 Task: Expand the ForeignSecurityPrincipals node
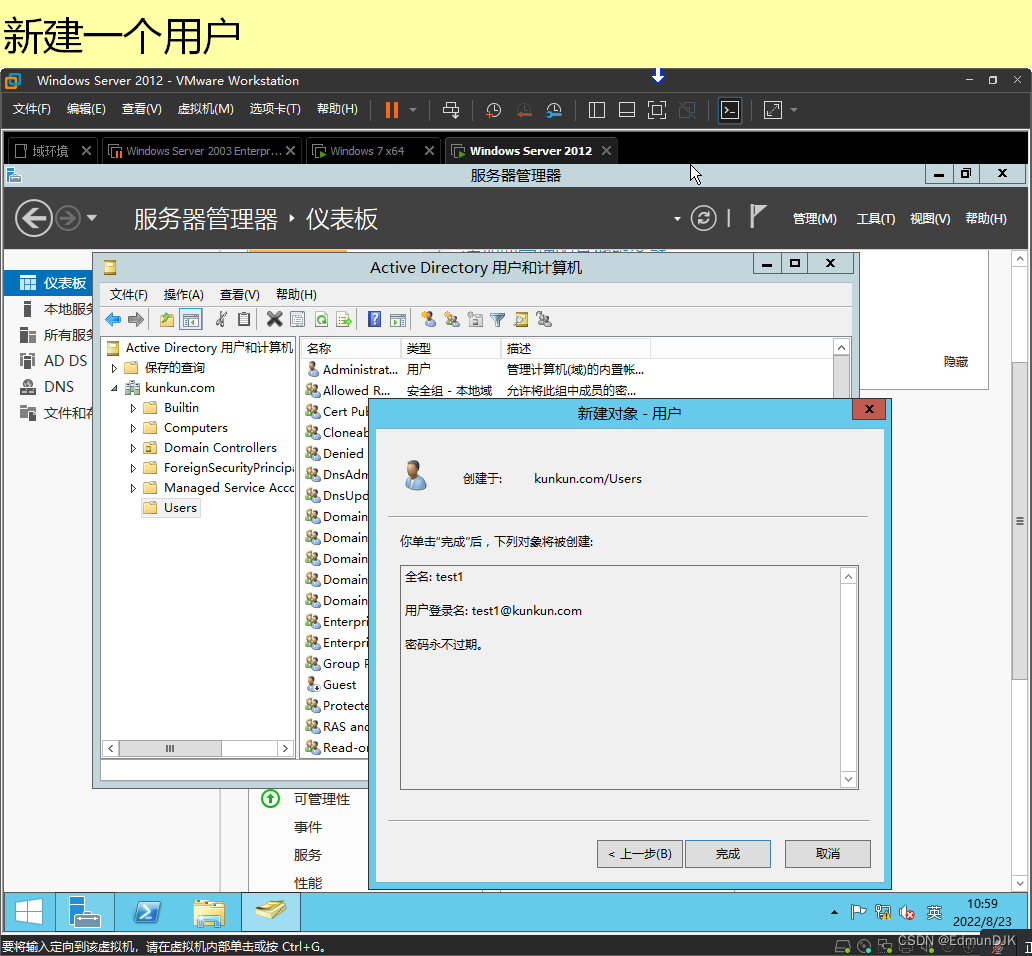[x=133, y=468]
